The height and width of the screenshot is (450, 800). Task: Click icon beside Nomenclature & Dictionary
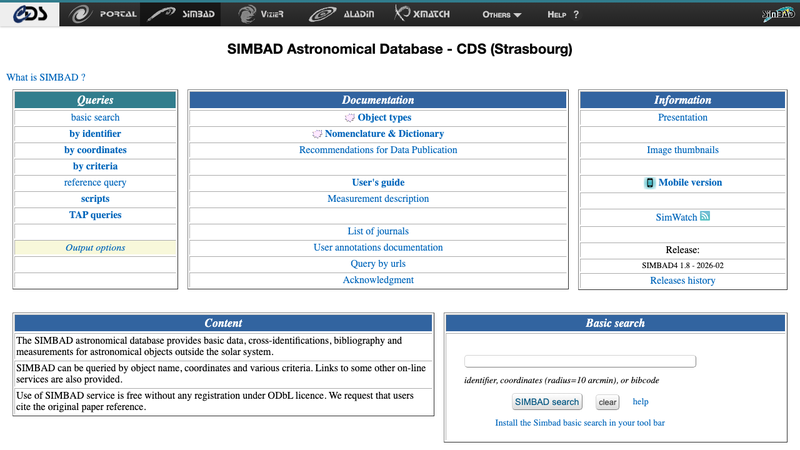point(317,134)
